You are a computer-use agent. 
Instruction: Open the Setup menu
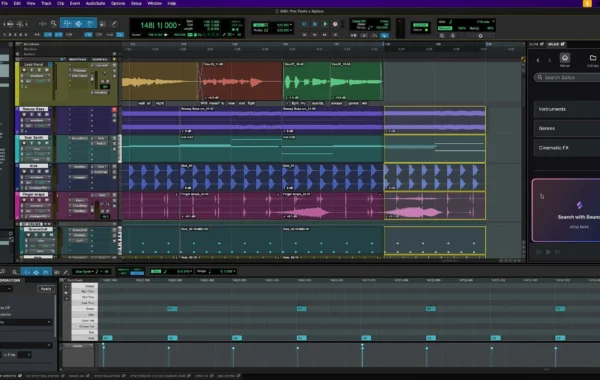(x=136, y=3)
